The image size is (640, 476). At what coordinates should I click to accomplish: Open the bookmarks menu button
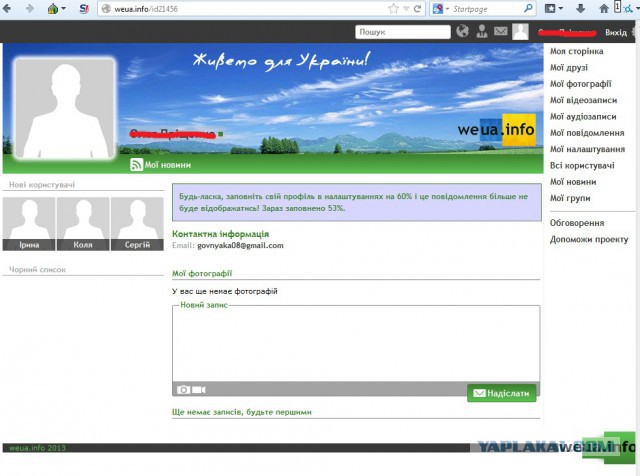point(553,8)
